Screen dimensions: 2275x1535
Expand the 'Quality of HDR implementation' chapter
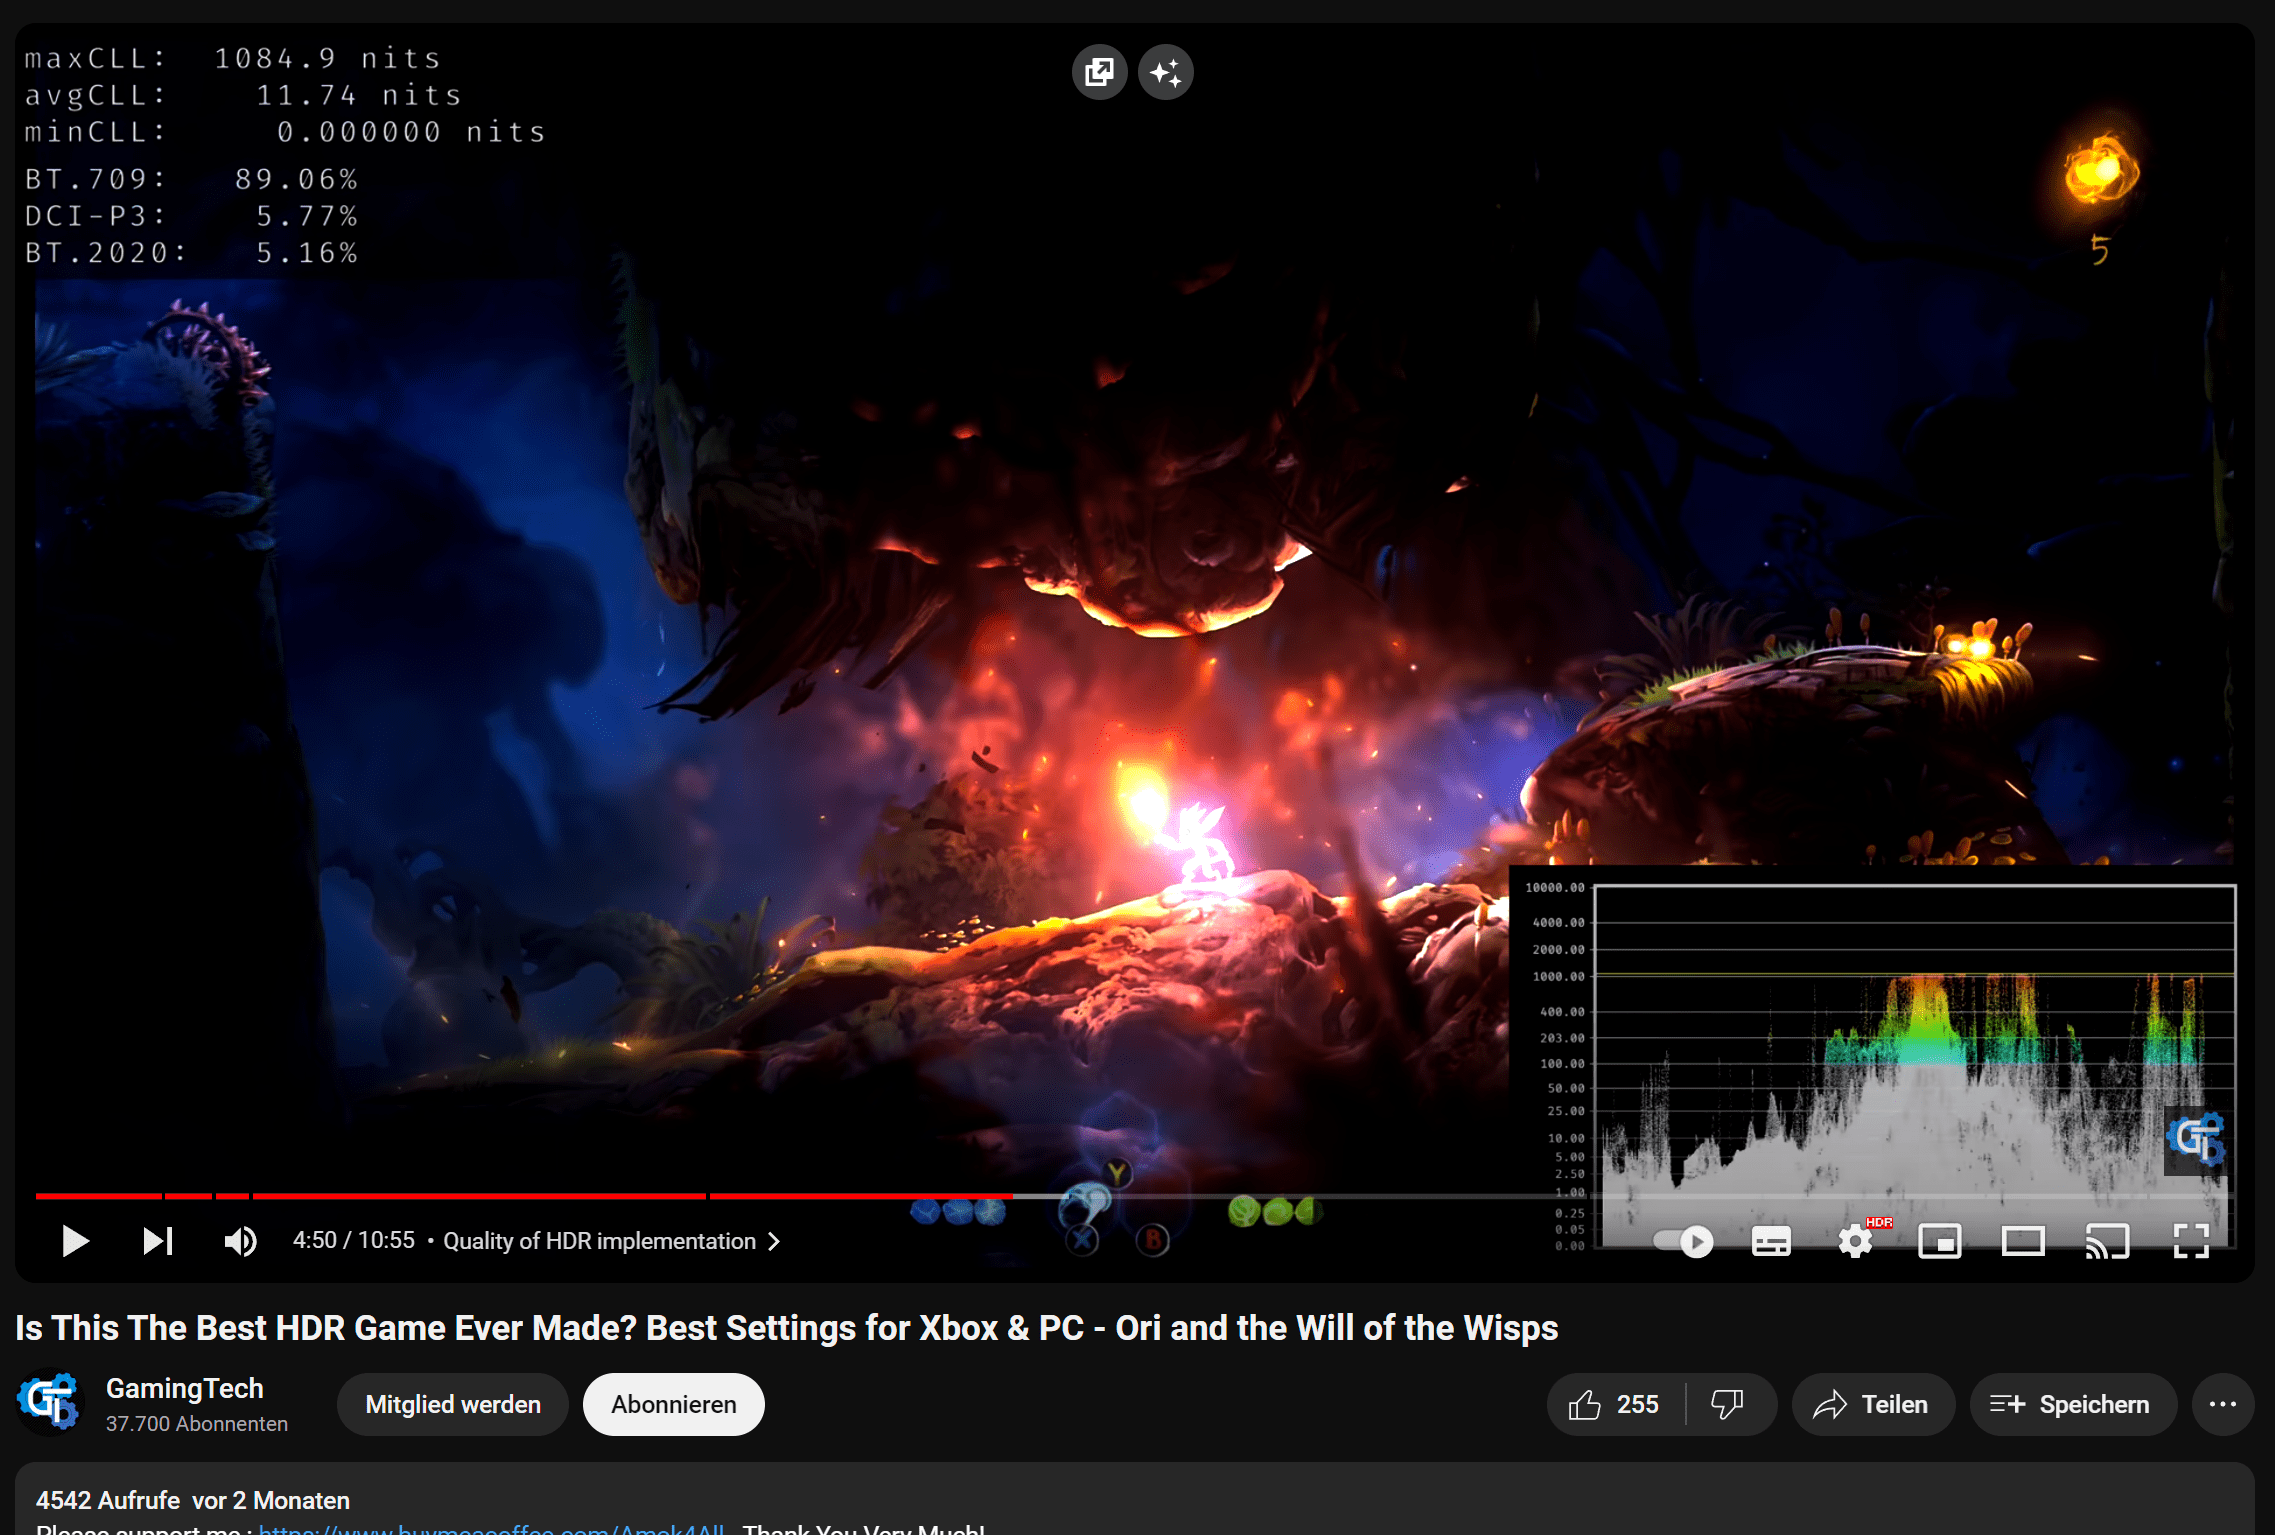click(x=611, y=1241)
